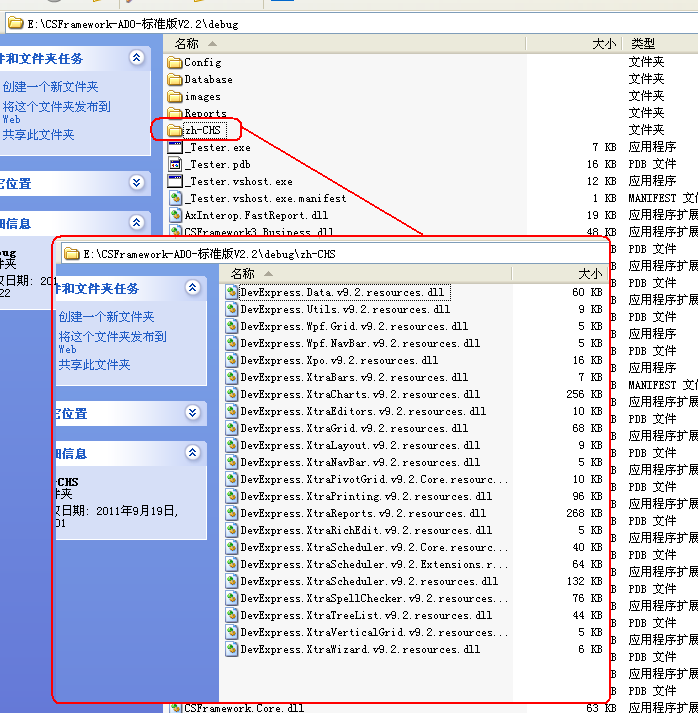
Task: Open the Config folder icon
Action: [175, 62]
